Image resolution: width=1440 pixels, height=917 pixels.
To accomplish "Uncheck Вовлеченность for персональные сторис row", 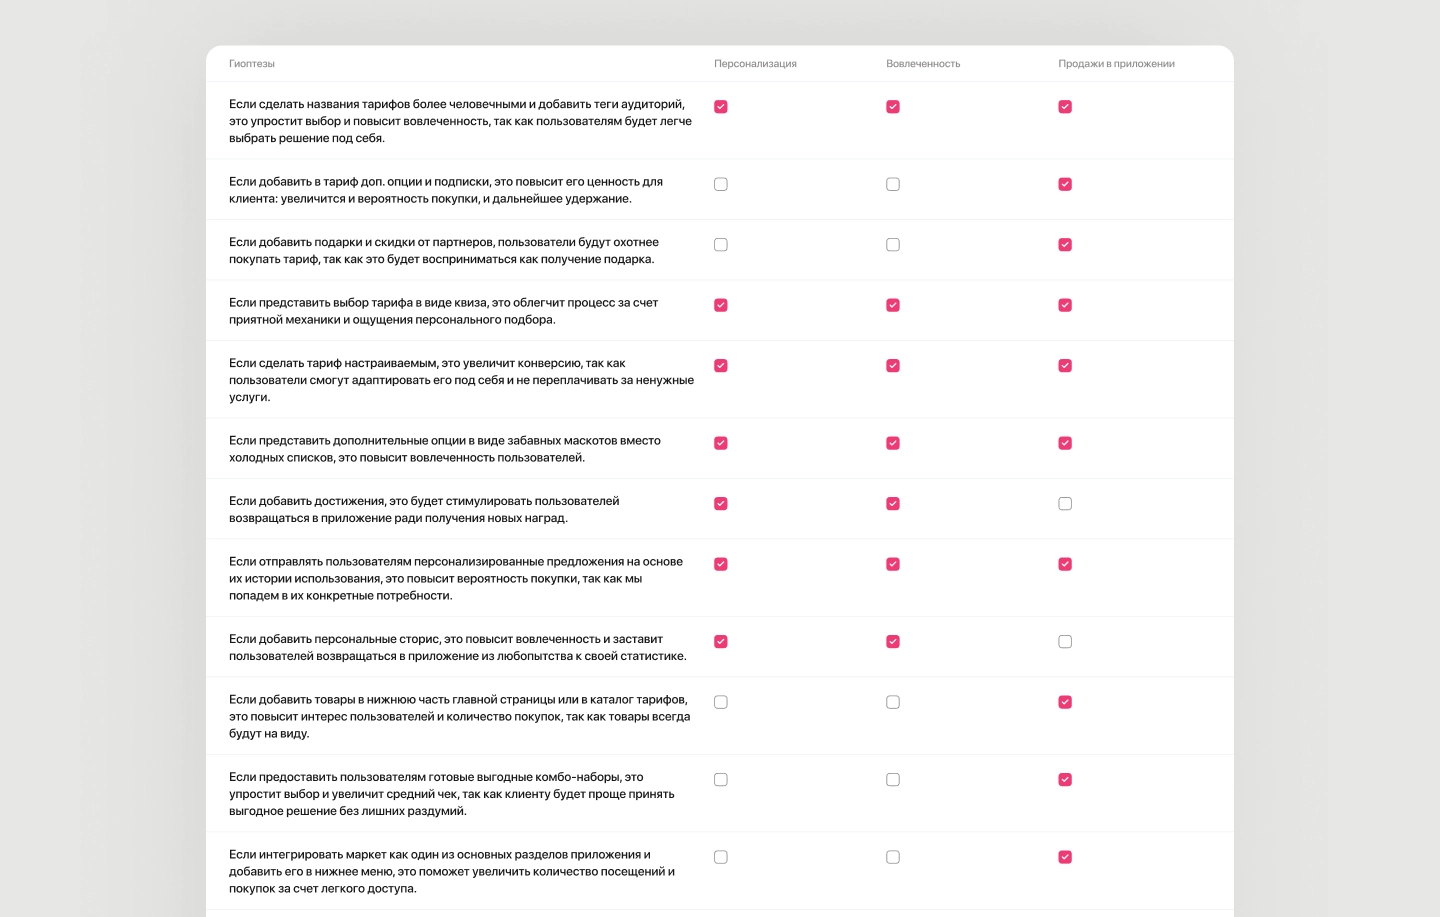I will pos(893,642).
